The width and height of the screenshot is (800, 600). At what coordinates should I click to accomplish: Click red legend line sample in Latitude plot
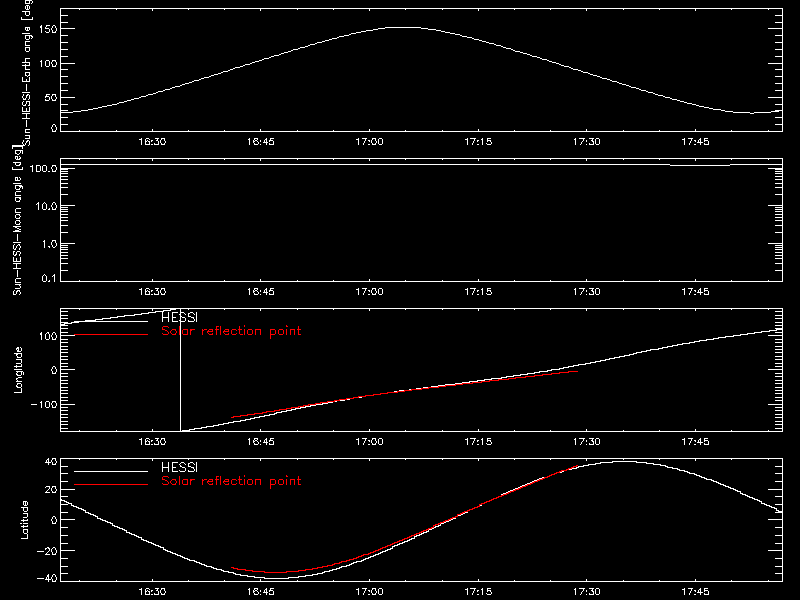[111, 485]
